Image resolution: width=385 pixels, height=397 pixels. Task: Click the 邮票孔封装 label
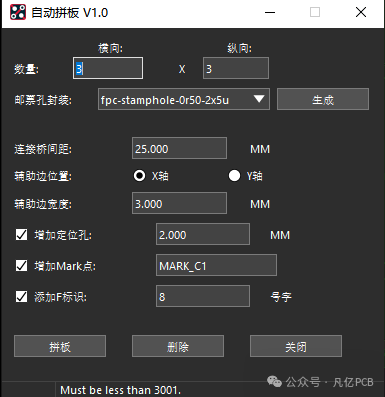[x=43, y=100]
